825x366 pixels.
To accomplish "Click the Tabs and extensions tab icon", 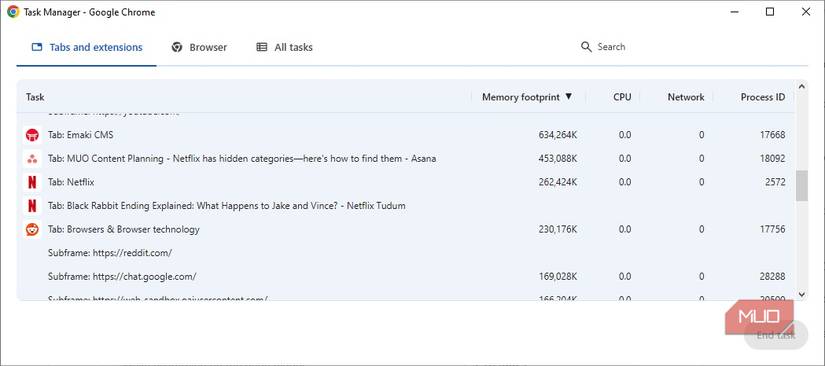I will click(x=37, y=47).
